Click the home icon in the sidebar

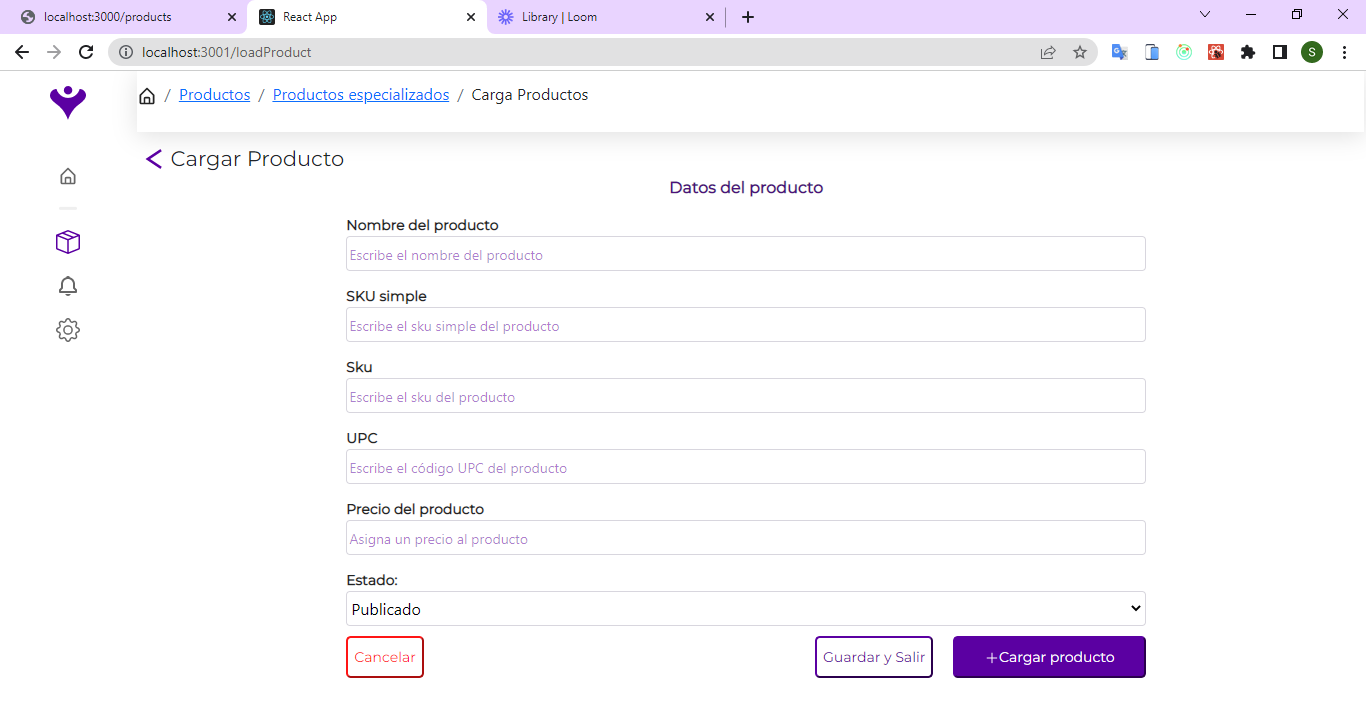pos(67,175)
